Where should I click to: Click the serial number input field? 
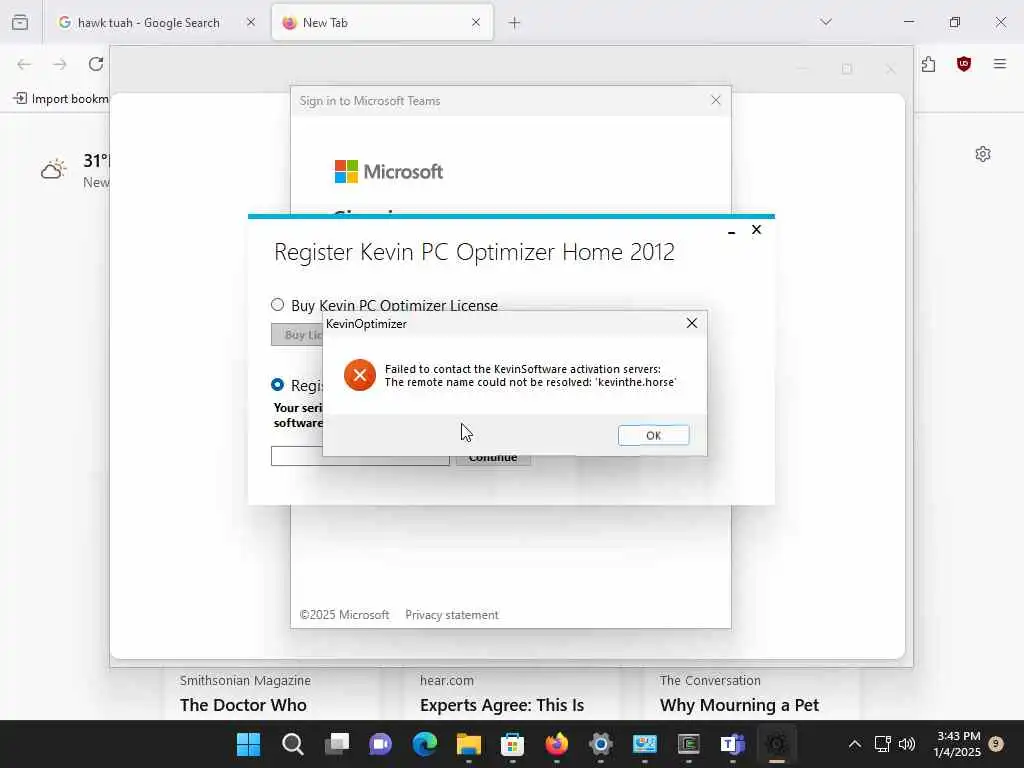point(360,457)
